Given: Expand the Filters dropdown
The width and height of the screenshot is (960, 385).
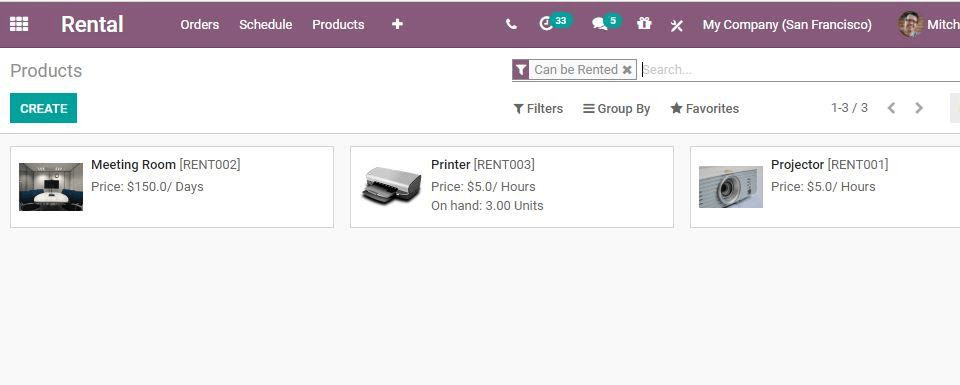Looking at the screenshot, I should point(538,108).
